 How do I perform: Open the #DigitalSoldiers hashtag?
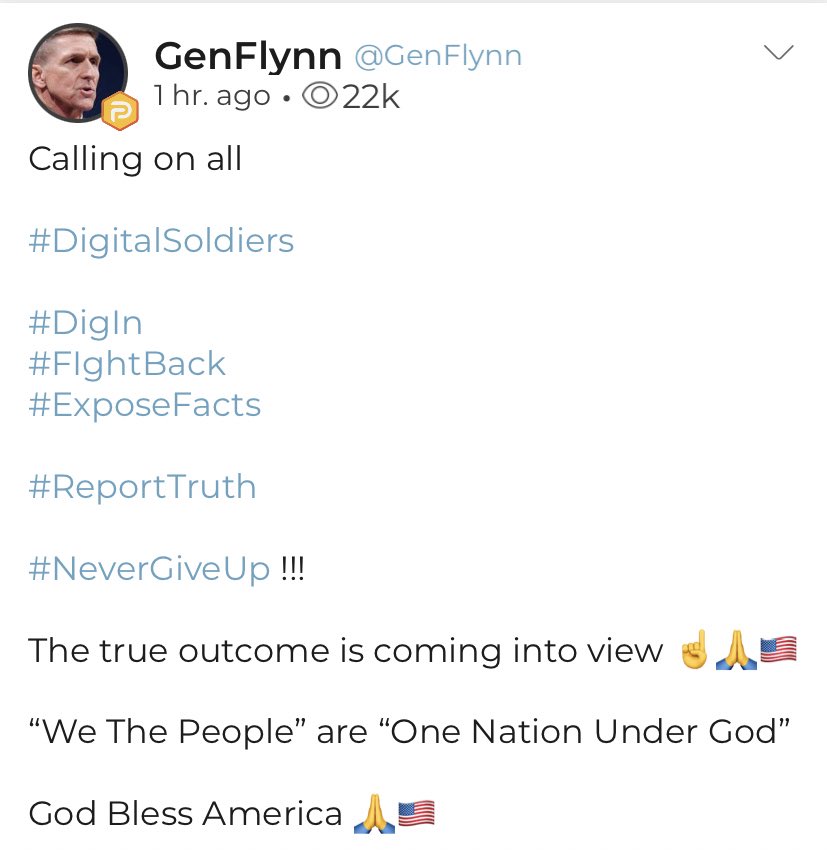pos(161,241)
